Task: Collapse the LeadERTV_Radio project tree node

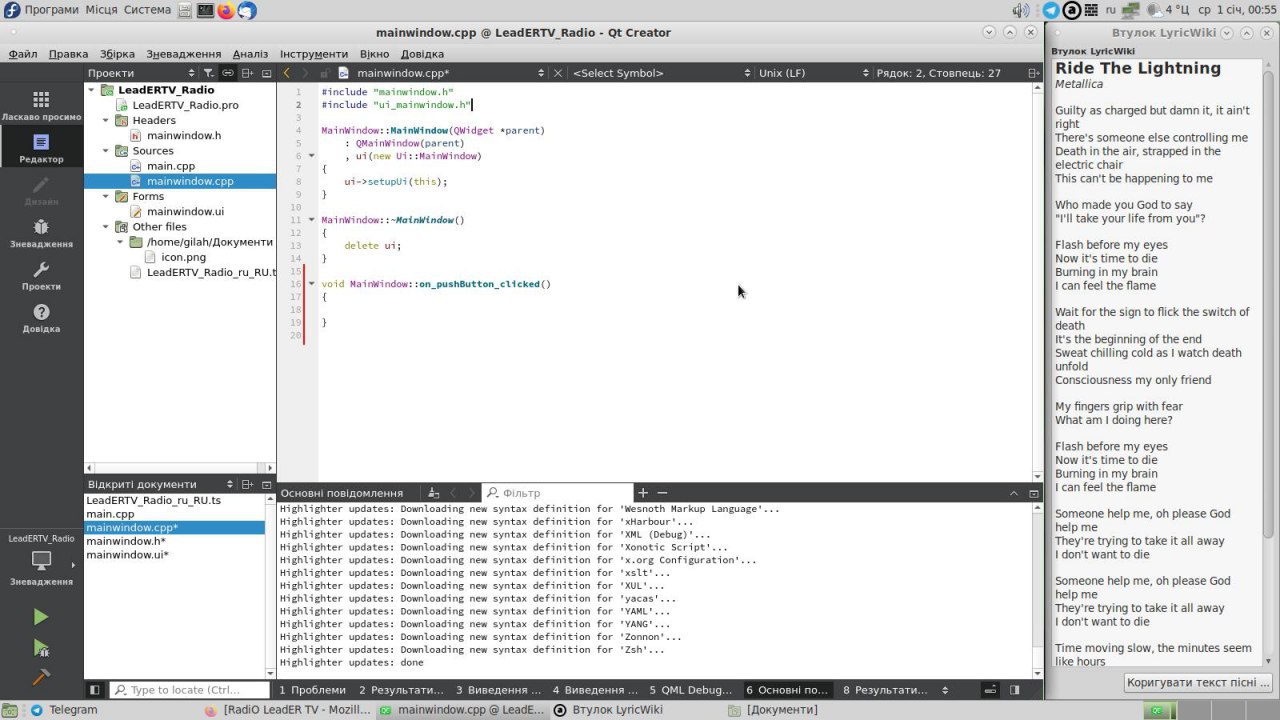Action: (x=93, y=90)
